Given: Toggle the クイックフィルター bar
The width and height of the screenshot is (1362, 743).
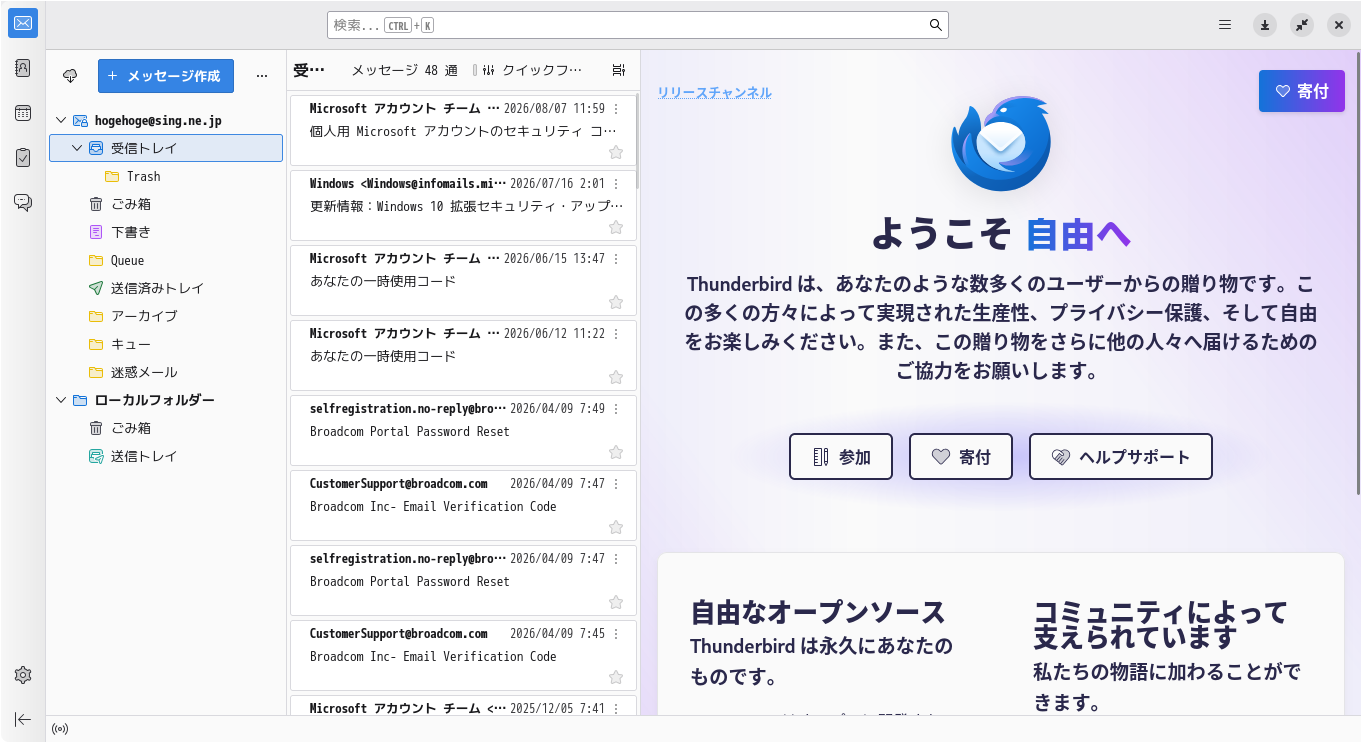Looking at the screenshot, I should (530, 70).
